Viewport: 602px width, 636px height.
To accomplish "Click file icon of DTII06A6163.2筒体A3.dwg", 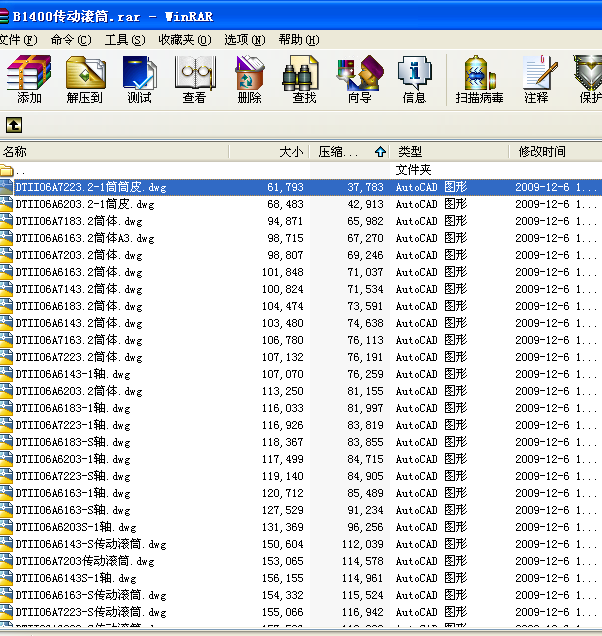I will pyautogui.click(x=6, y=238).
